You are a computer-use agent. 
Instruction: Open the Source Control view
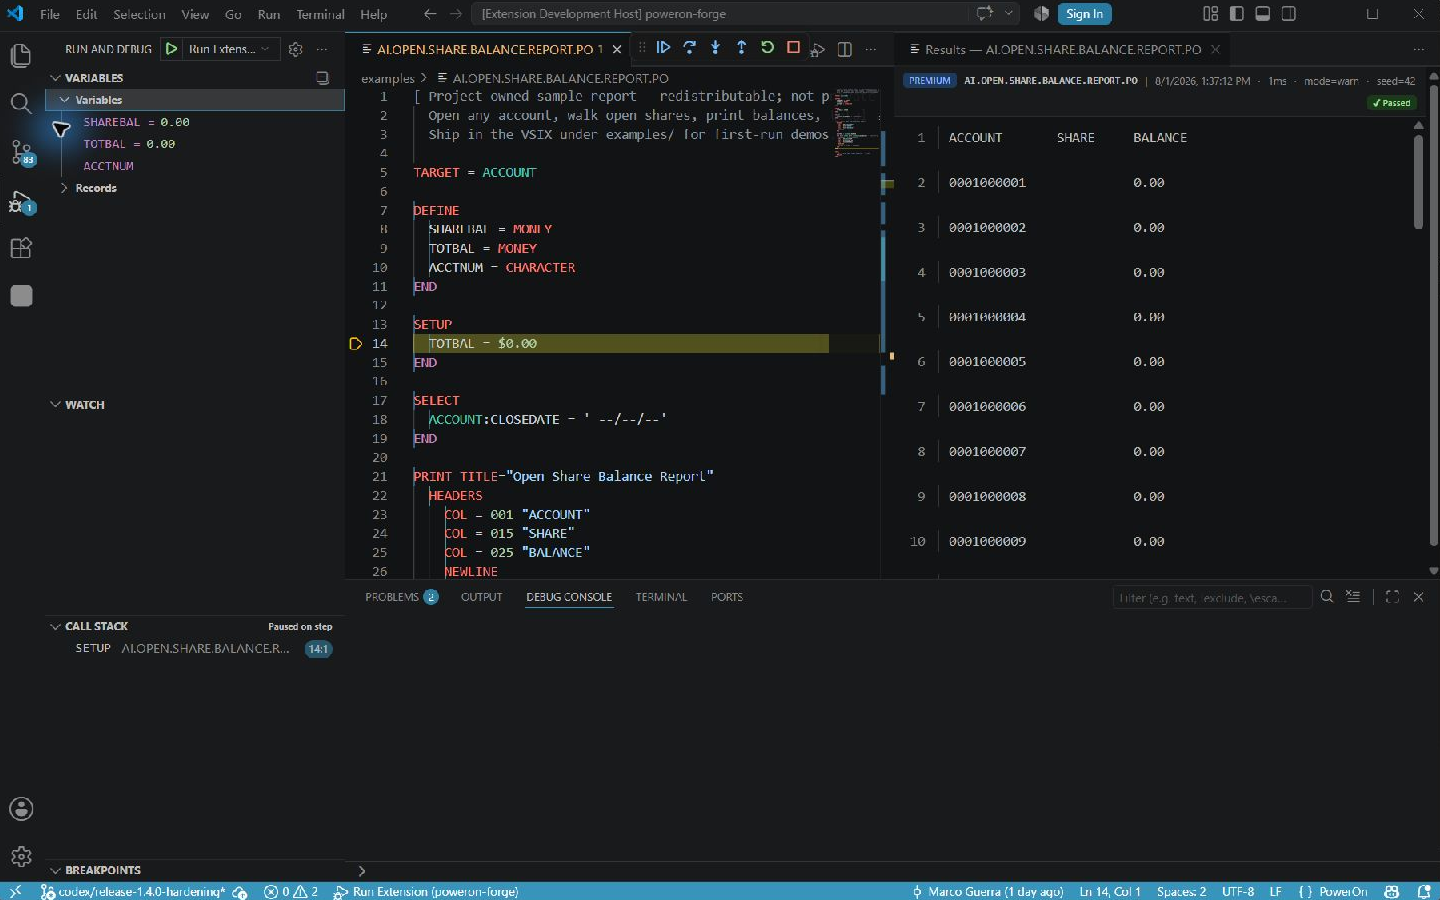[x=21, y=152]
